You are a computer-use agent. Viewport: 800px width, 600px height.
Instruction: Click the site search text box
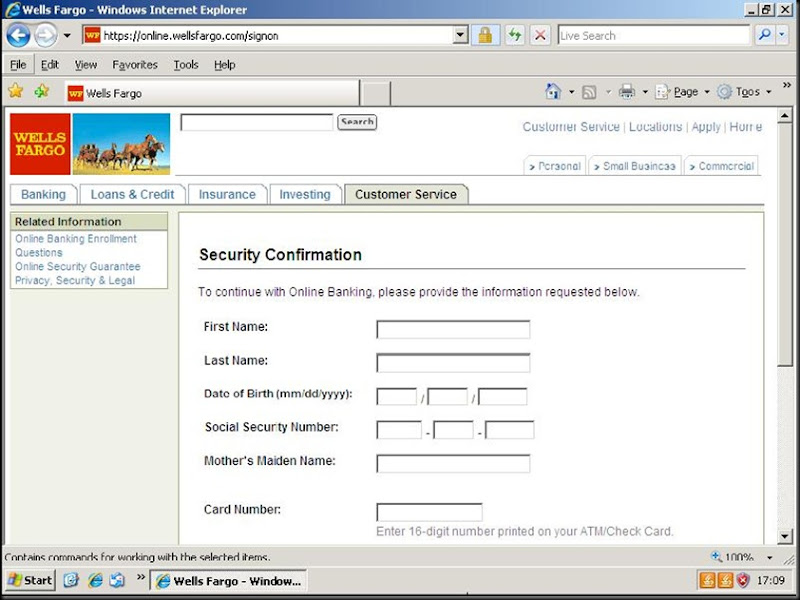point(257,122)
